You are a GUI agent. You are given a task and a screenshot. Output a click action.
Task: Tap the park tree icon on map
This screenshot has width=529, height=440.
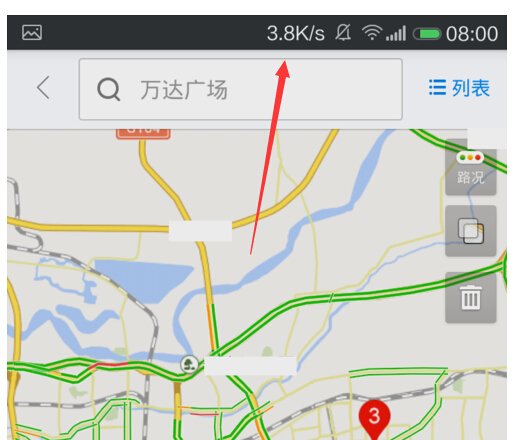pyautogui.click(x=189, y=364)
